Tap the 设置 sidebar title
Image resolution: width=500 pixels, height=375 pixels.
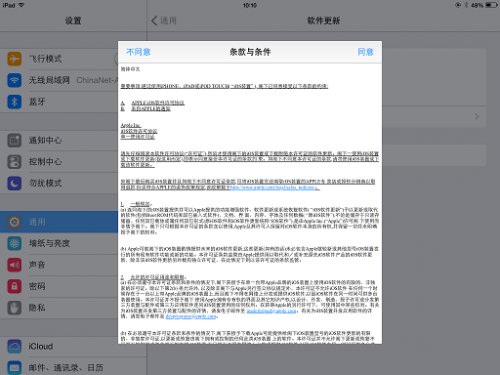coord(73,21)
